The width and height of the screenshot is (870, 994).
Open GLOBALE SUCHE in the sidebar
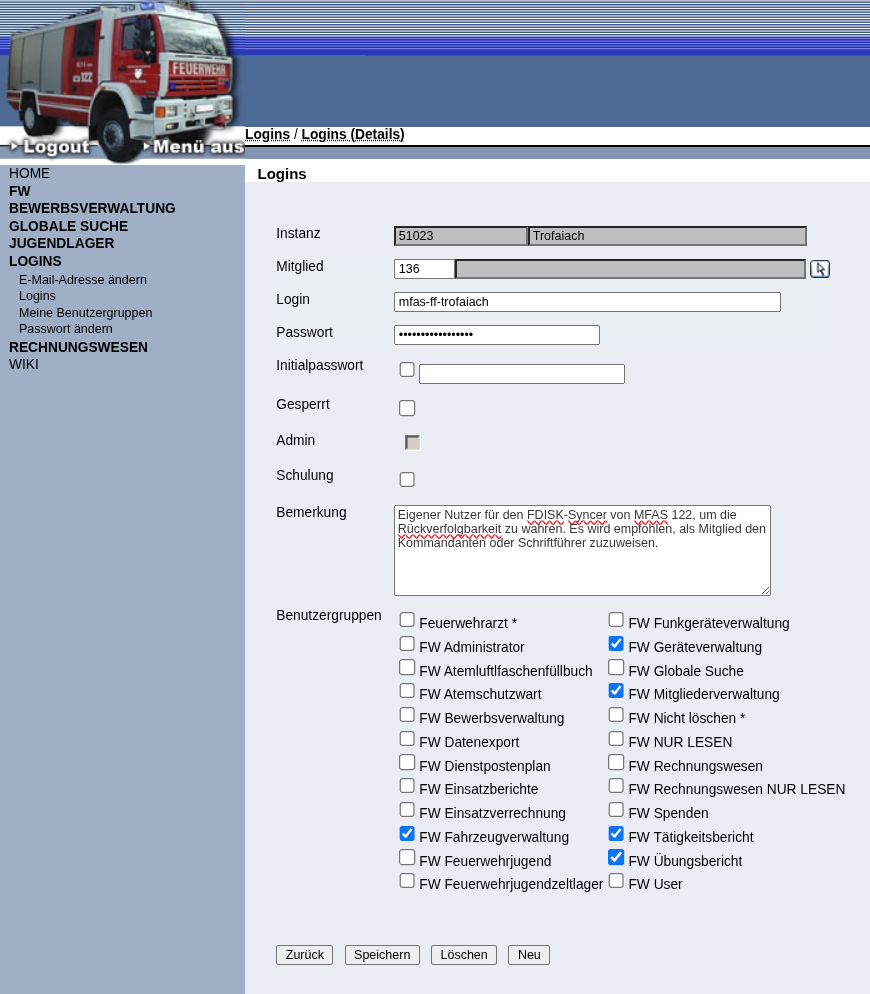click(x=68, y=226)
